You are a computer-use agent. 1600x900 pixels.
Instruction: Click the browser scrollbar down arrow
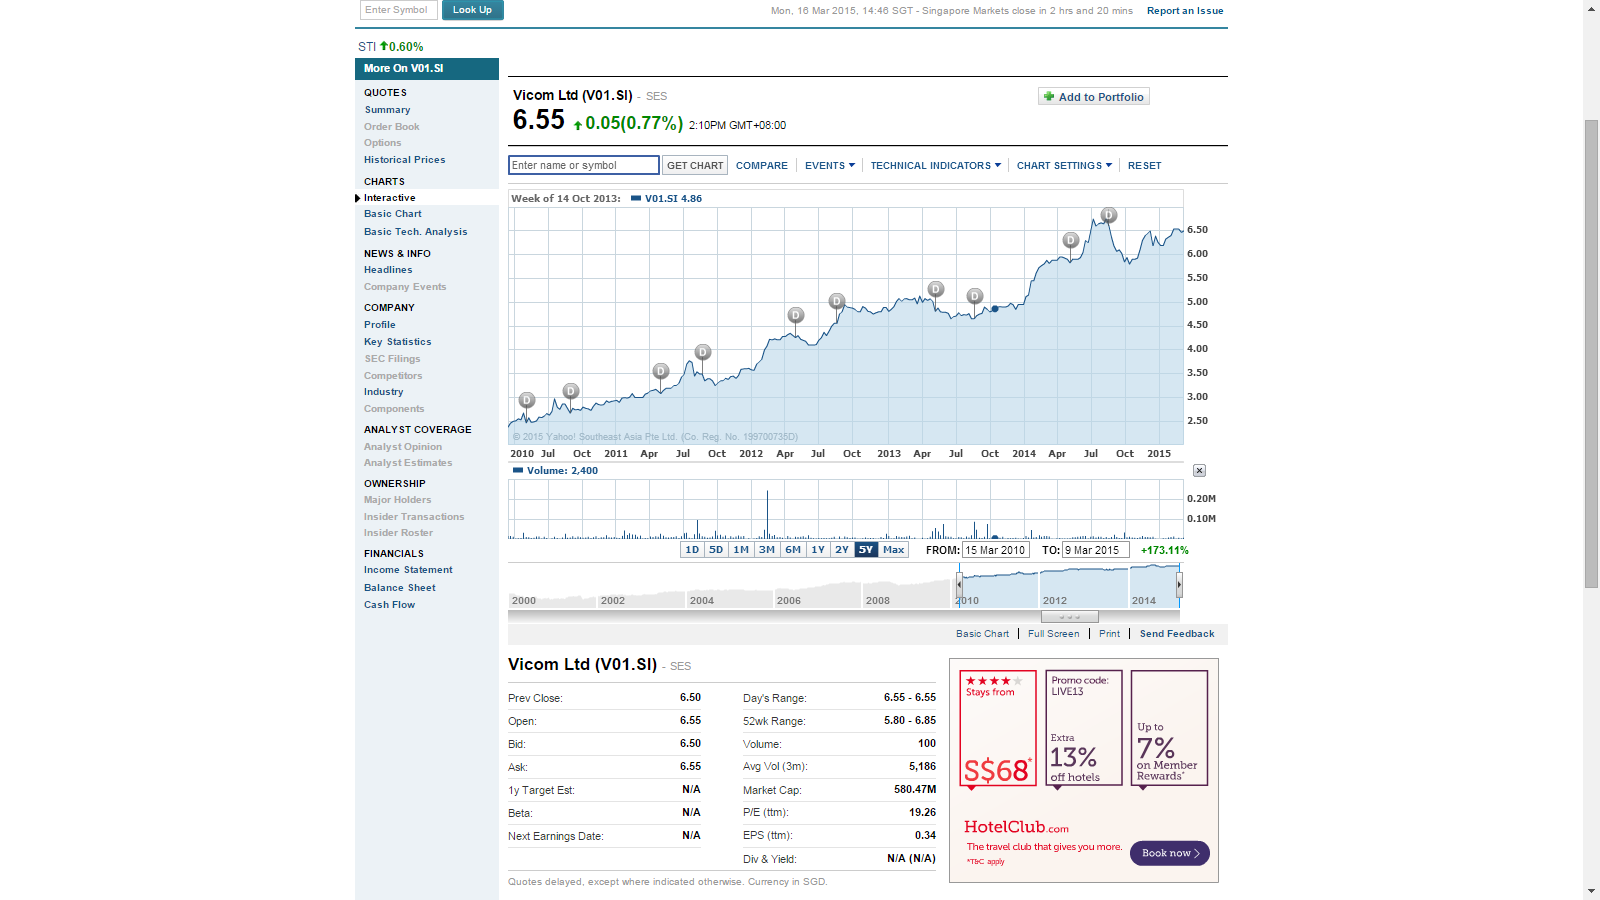click(x=1591, y=891)
